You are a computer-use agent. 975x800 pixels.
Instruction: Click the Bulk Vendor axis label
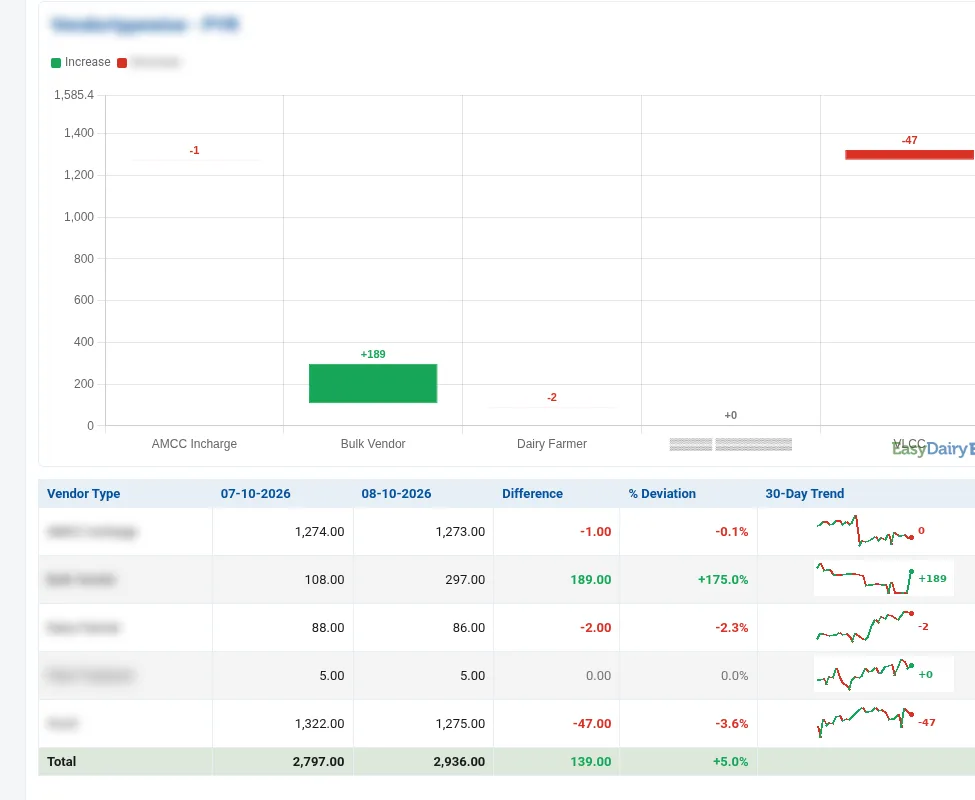pyautogui.click(x=373, y=444)
